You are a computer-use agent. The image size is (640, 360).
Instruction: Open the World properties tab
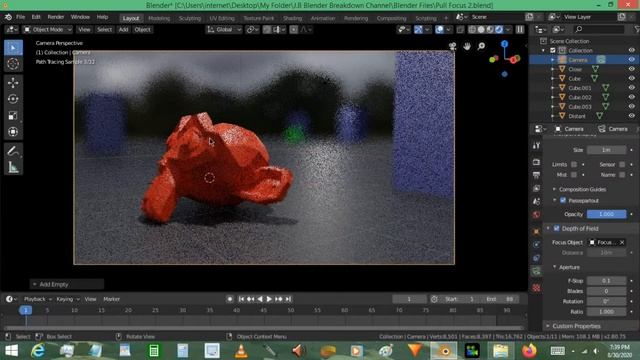coord(536,214)
